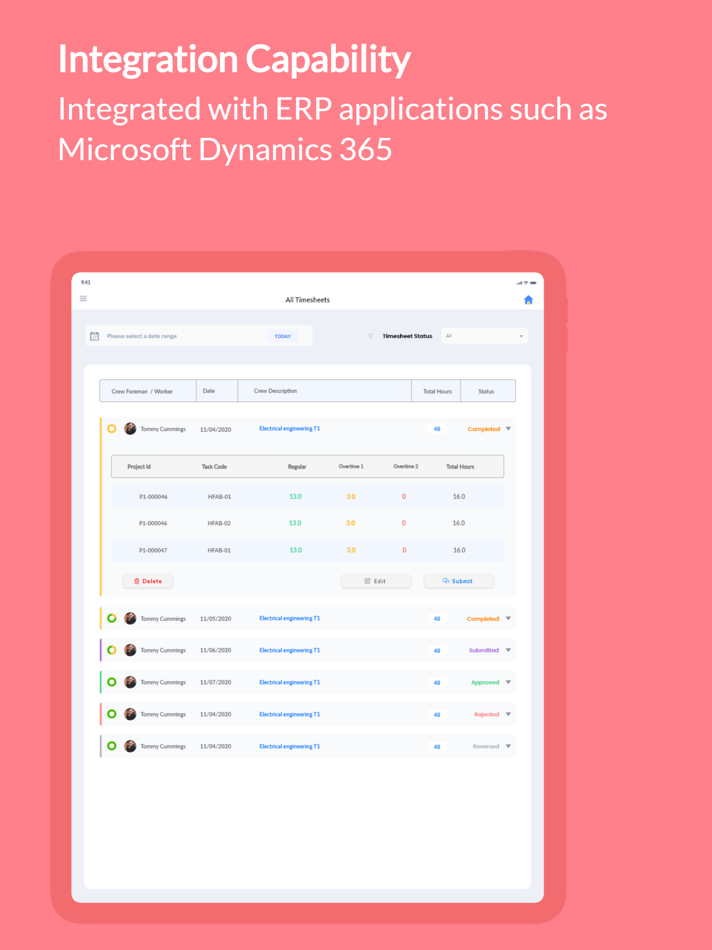
Task: Open Electrical engineering T1 link in 11/05/2020 row
Action: click(290, 619)
